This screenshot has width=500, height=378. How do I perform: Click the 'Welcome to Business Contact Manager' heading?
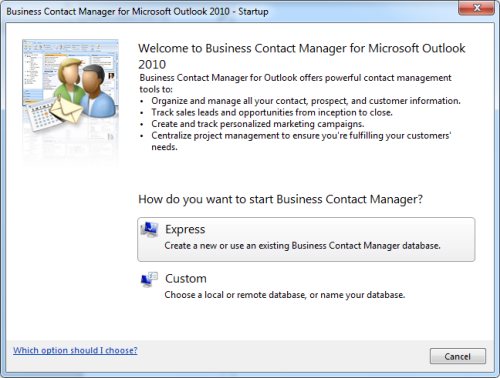pyautogui.click(x=302, y=56)
